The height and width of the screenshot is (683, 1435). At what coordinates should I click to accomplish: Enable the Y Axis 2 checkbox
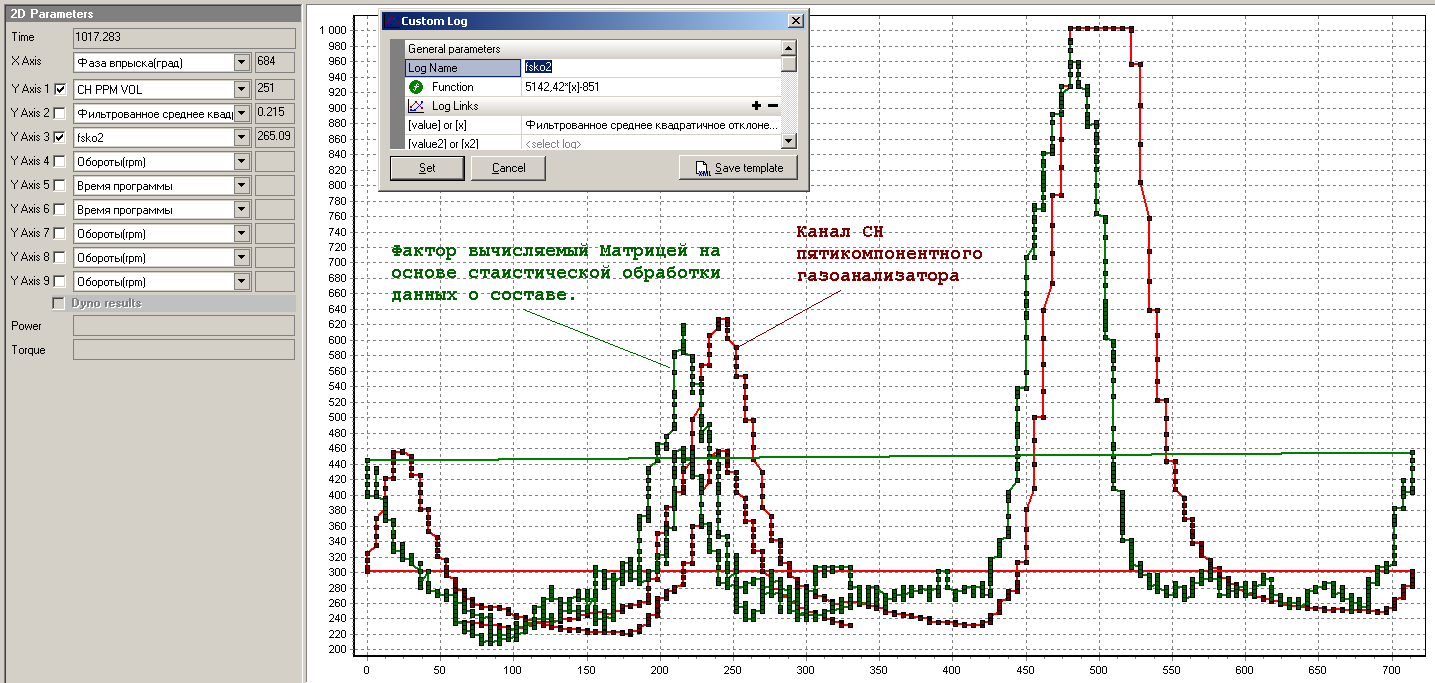tap(60, 113)
